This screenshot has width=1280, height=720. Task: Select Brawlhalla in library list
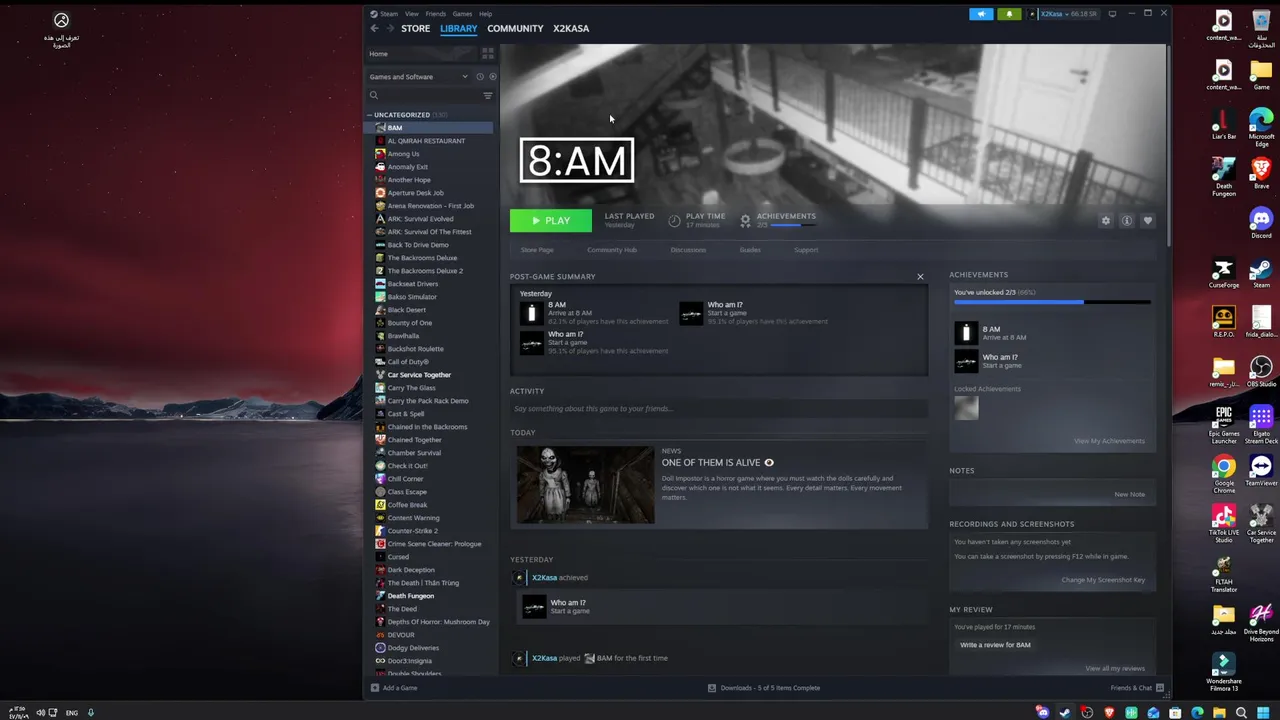point(403,336)
